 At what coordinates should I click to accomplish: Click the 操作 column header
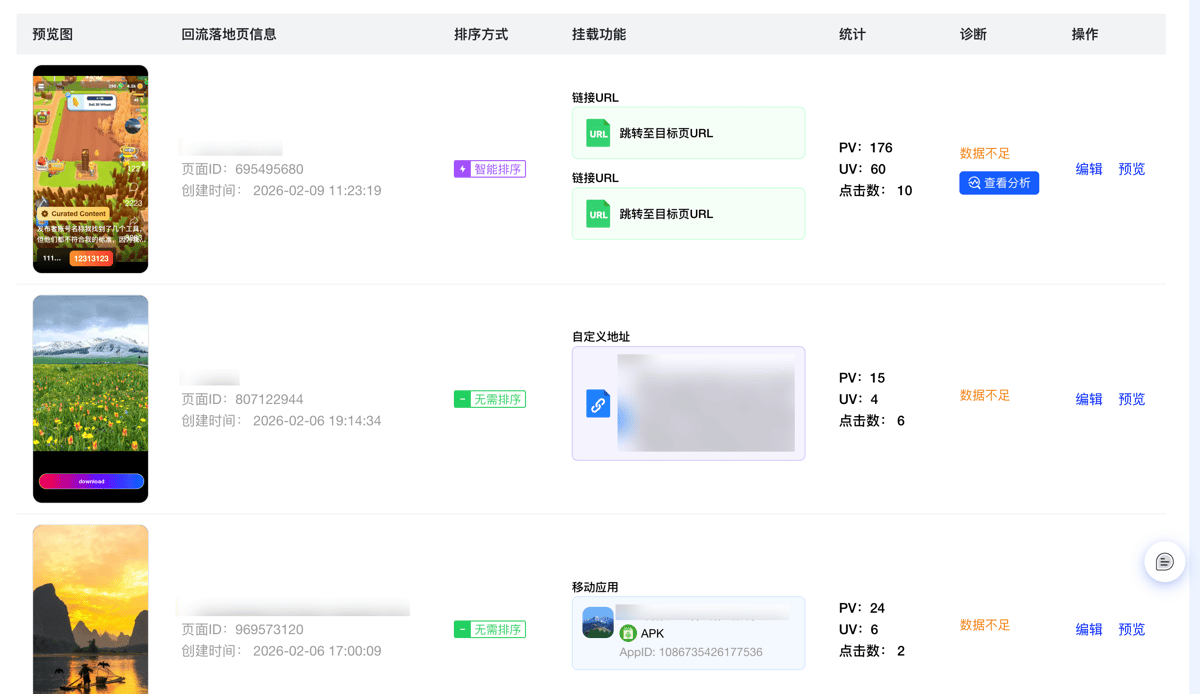1085,34
